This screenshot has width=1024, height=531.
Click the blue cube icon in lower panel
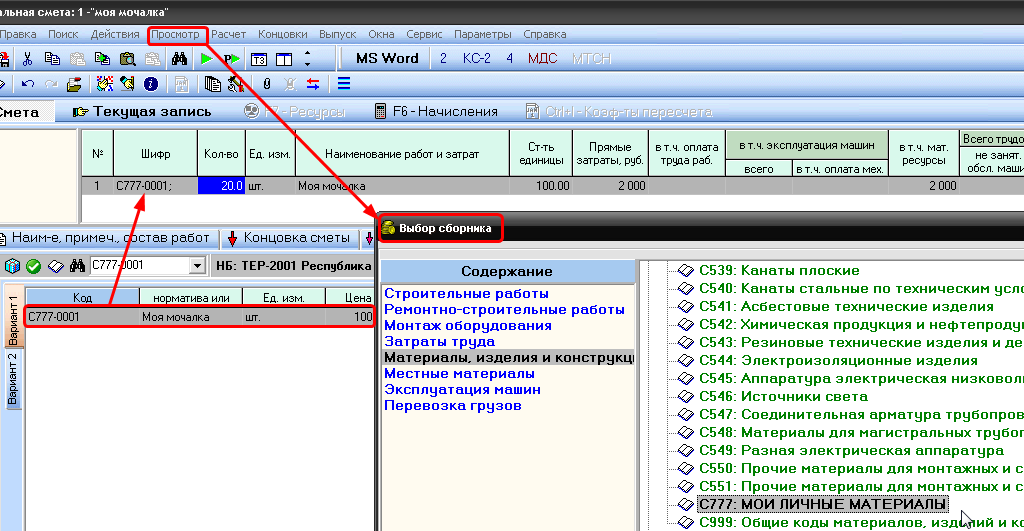(12, 266)
